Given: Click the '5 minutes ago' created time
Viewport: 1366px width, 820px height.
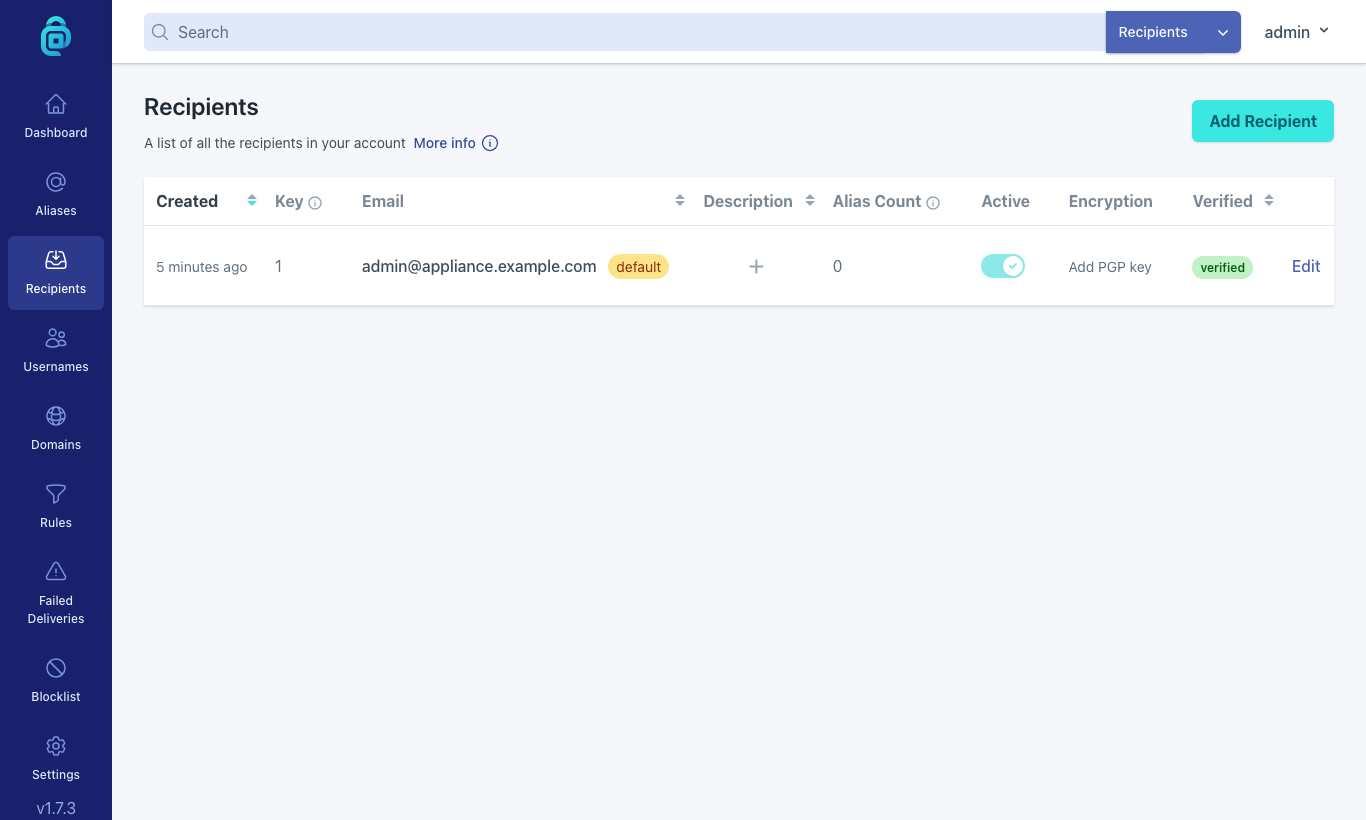Looking at the screenshot, I should click(202, 267).
